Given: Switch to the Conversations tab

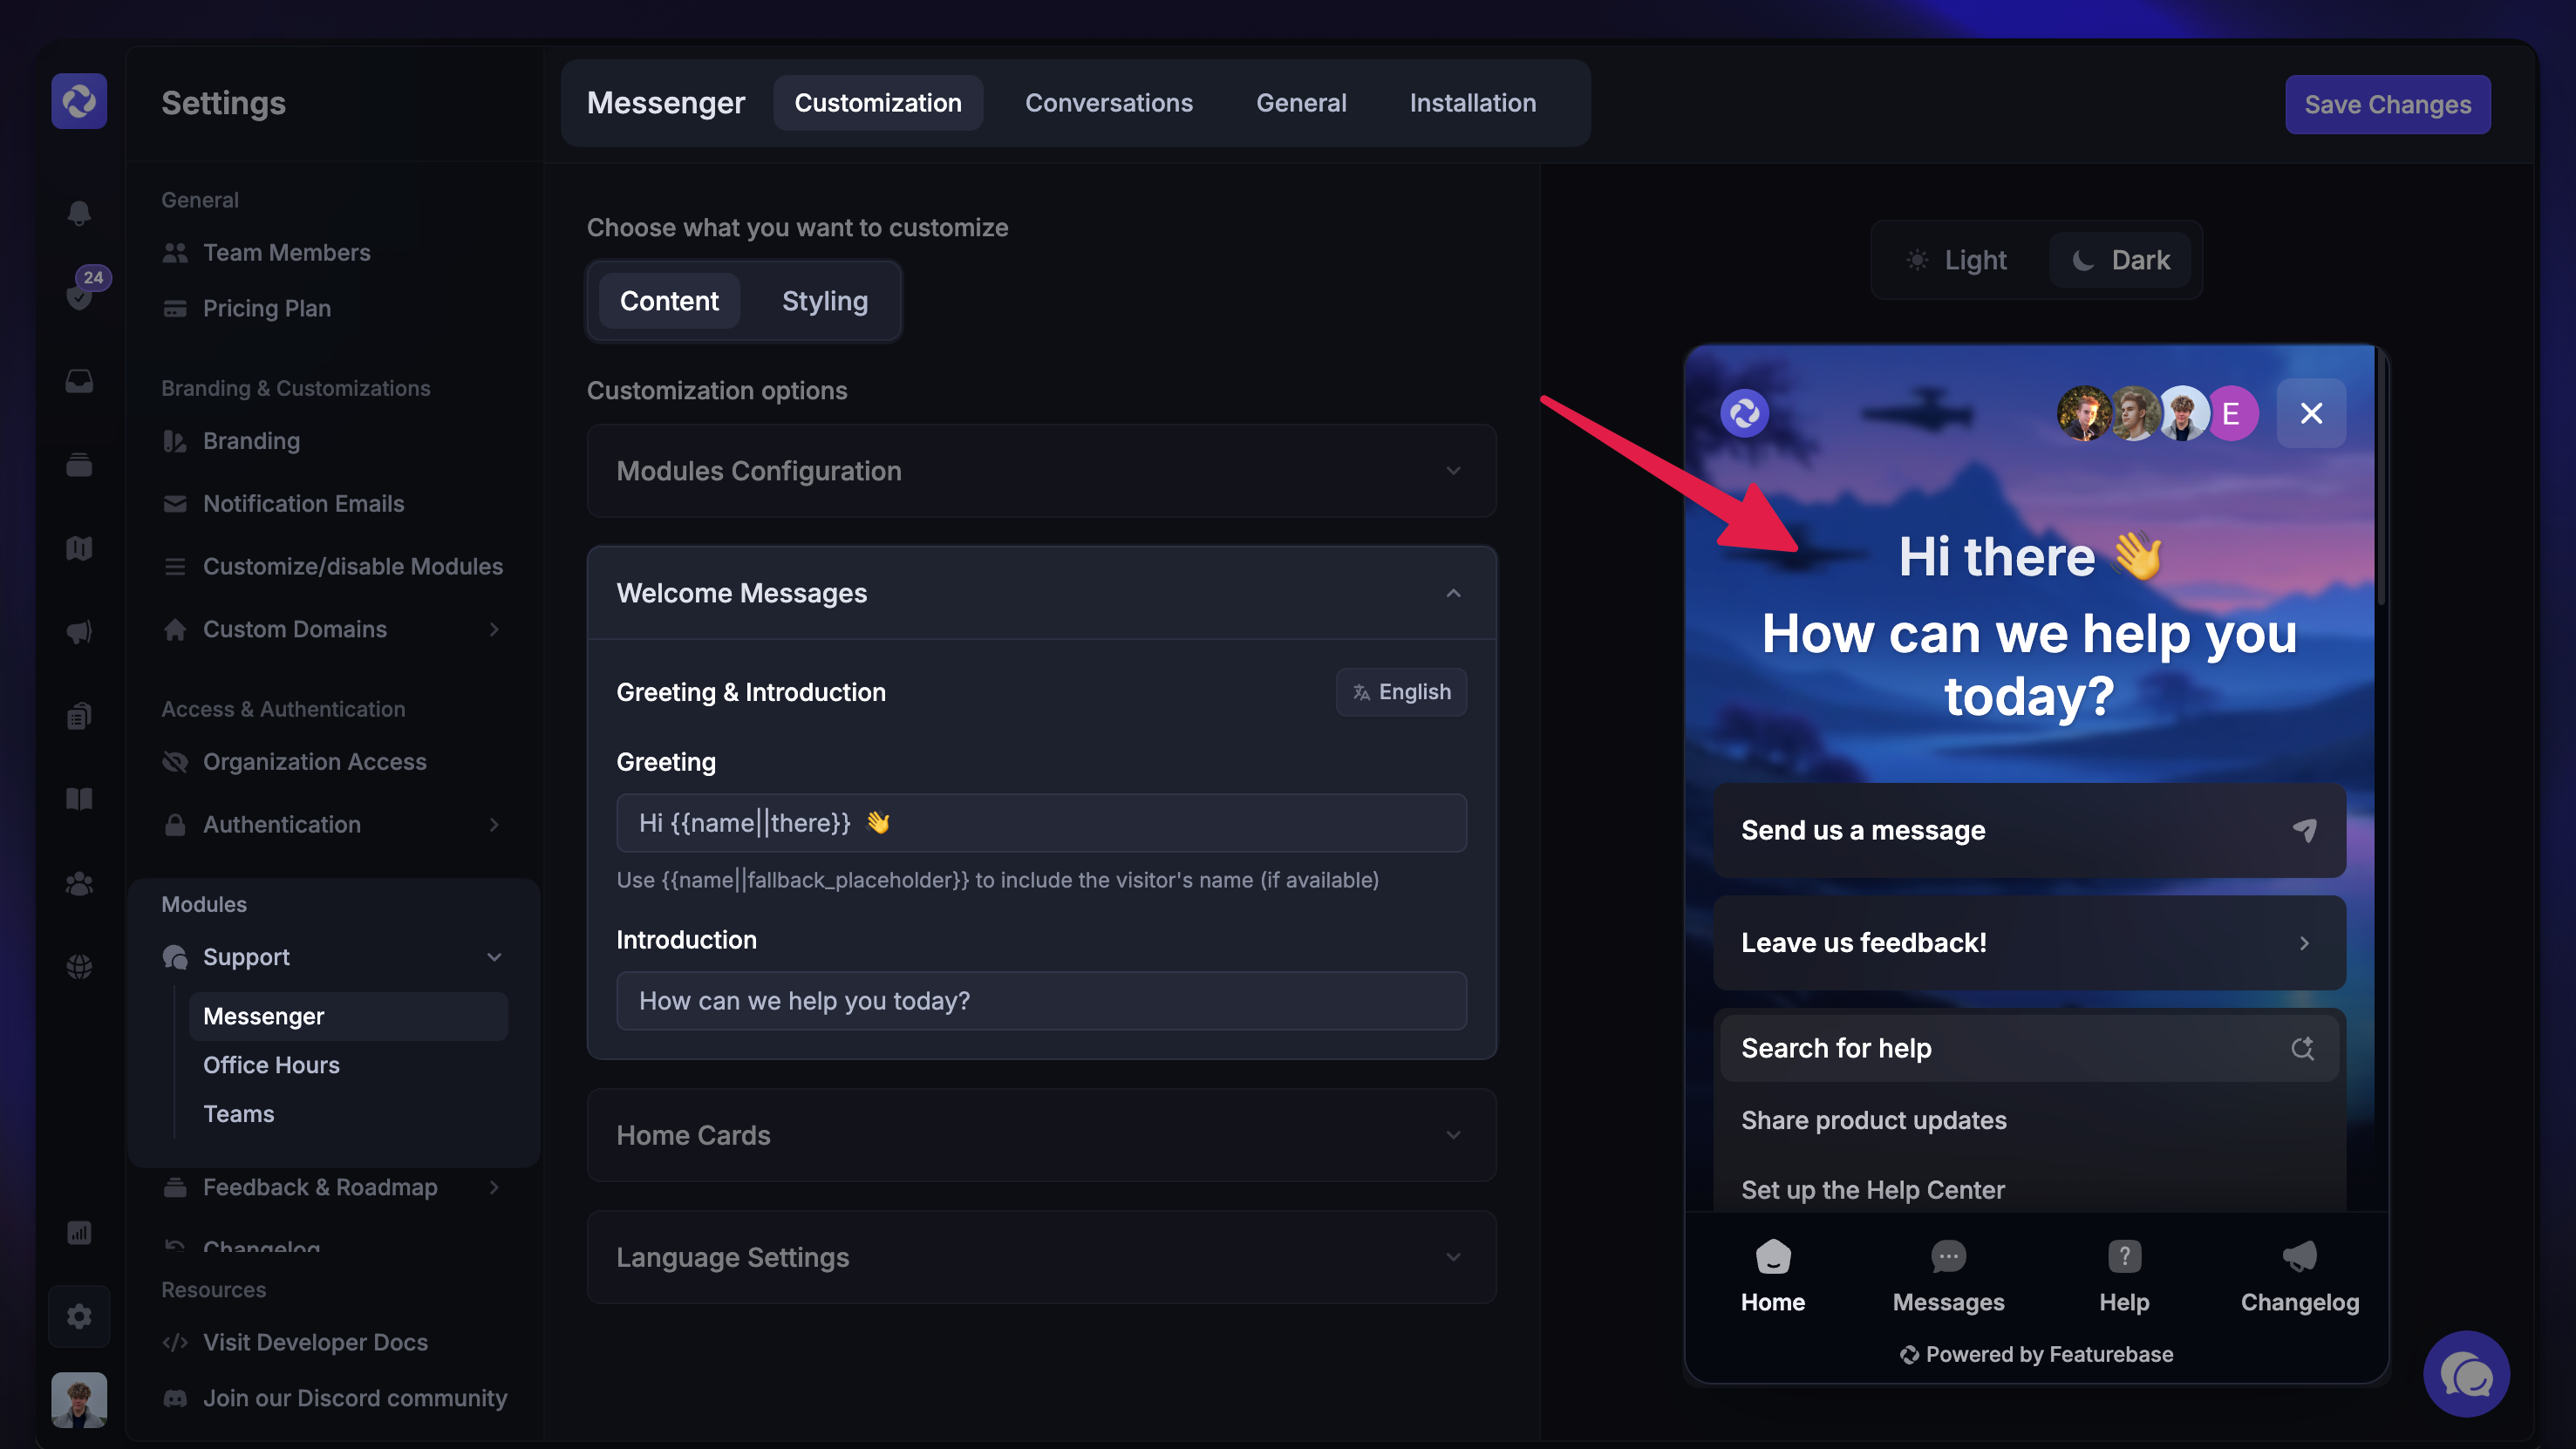Looking at the screenshot, I should click(1108, 103).
